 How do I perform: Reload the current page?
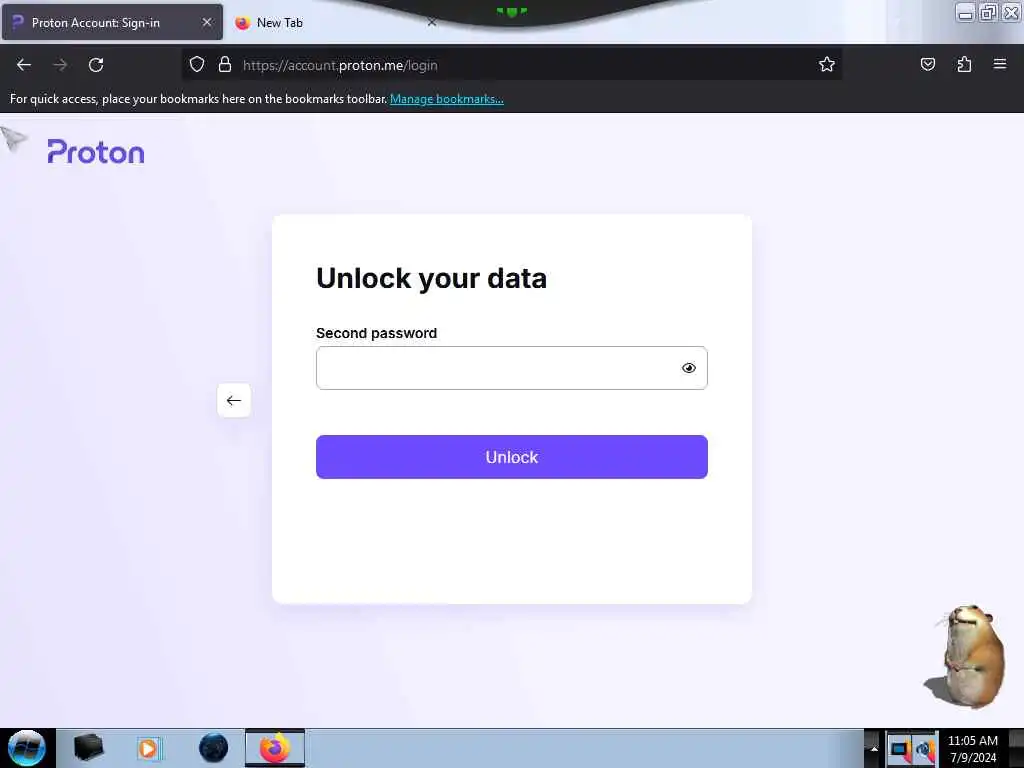96,65
